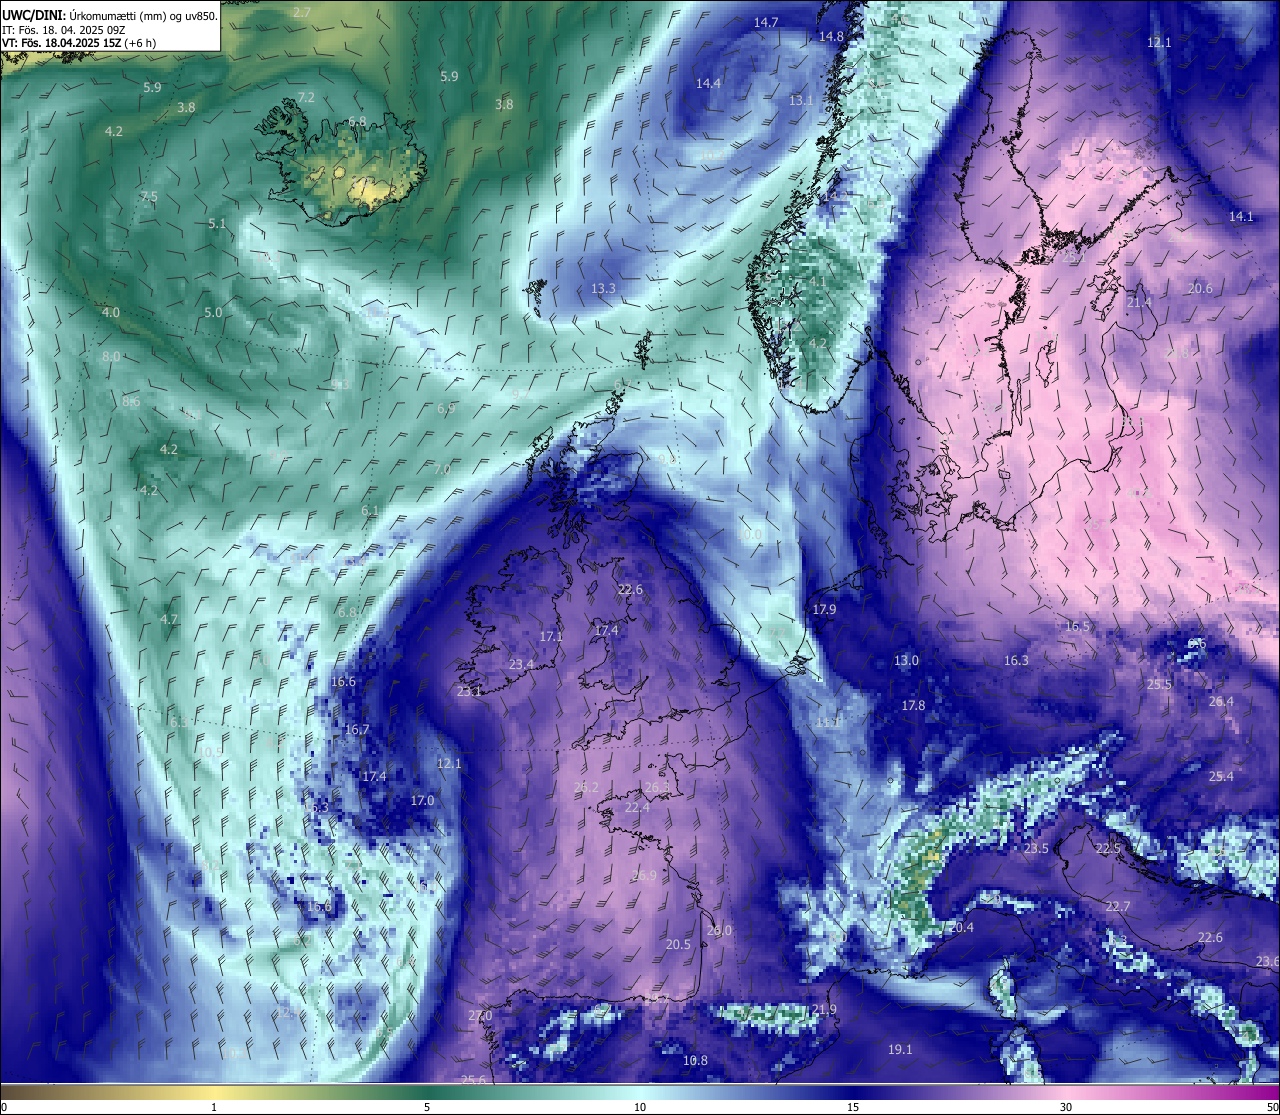
Task: Click the 2.7 value at the top of the map
Action: tap(302, 12)
